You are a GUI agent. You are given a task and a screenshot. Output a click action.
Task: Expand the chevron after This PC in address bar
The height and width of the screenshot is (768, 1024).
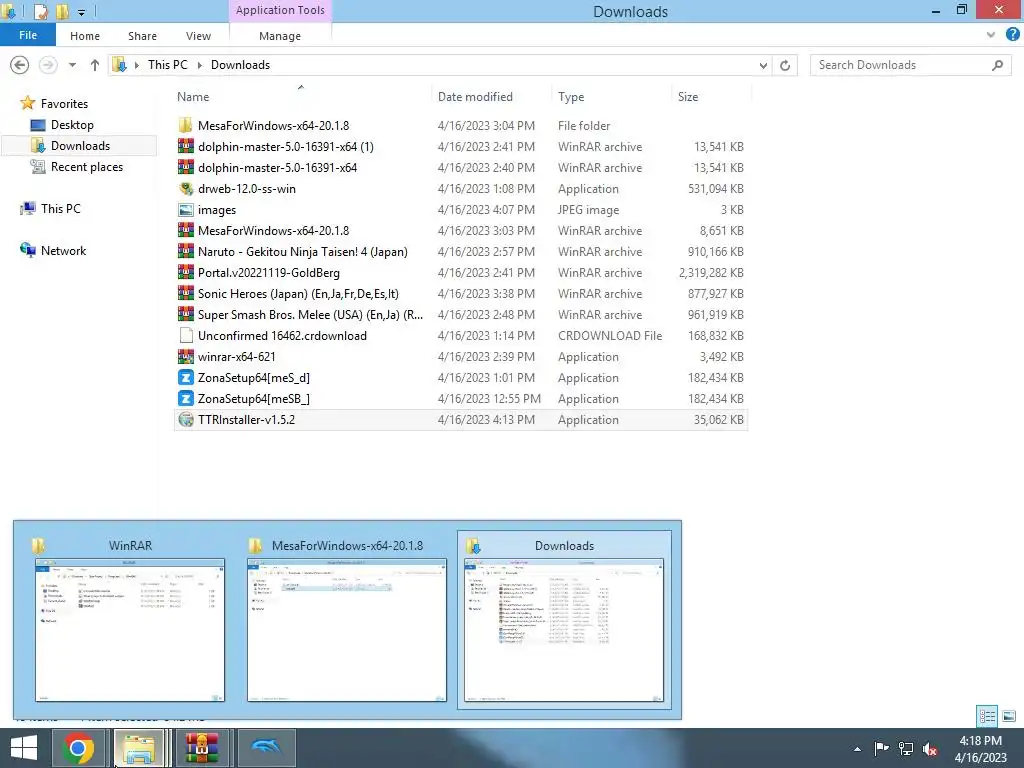[x=200, y=65]
